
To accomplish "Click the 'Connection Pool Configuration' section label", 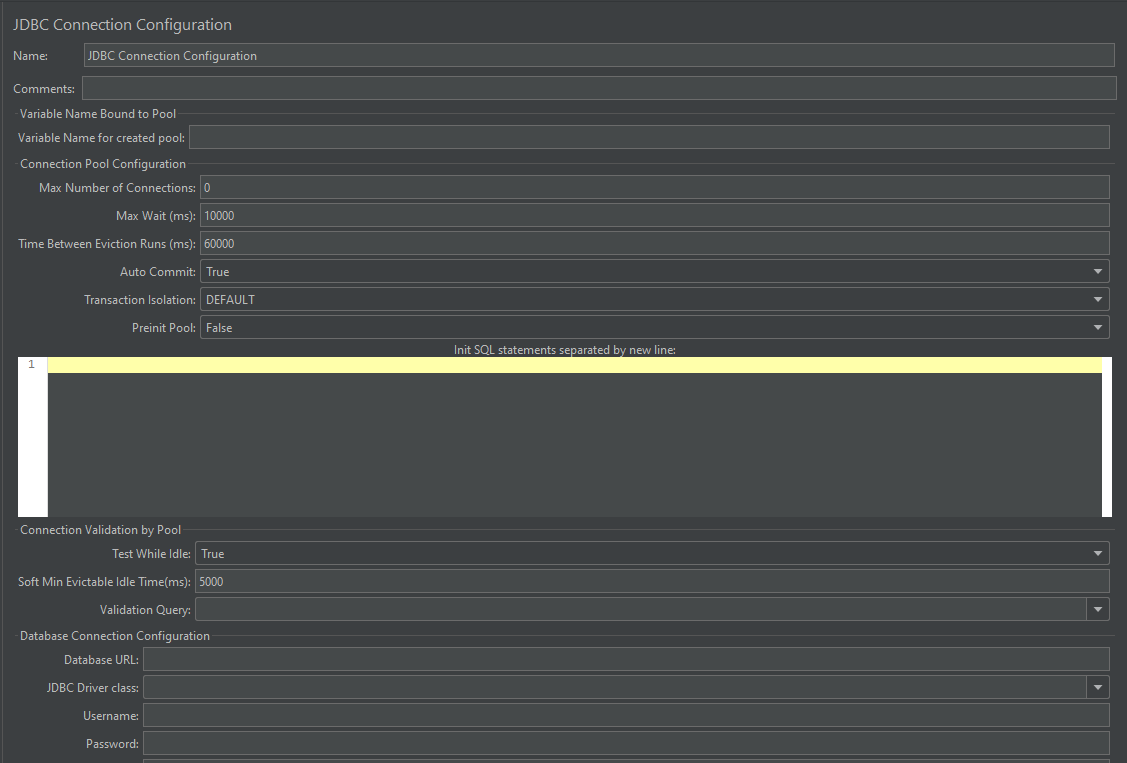I will point(103,164).
